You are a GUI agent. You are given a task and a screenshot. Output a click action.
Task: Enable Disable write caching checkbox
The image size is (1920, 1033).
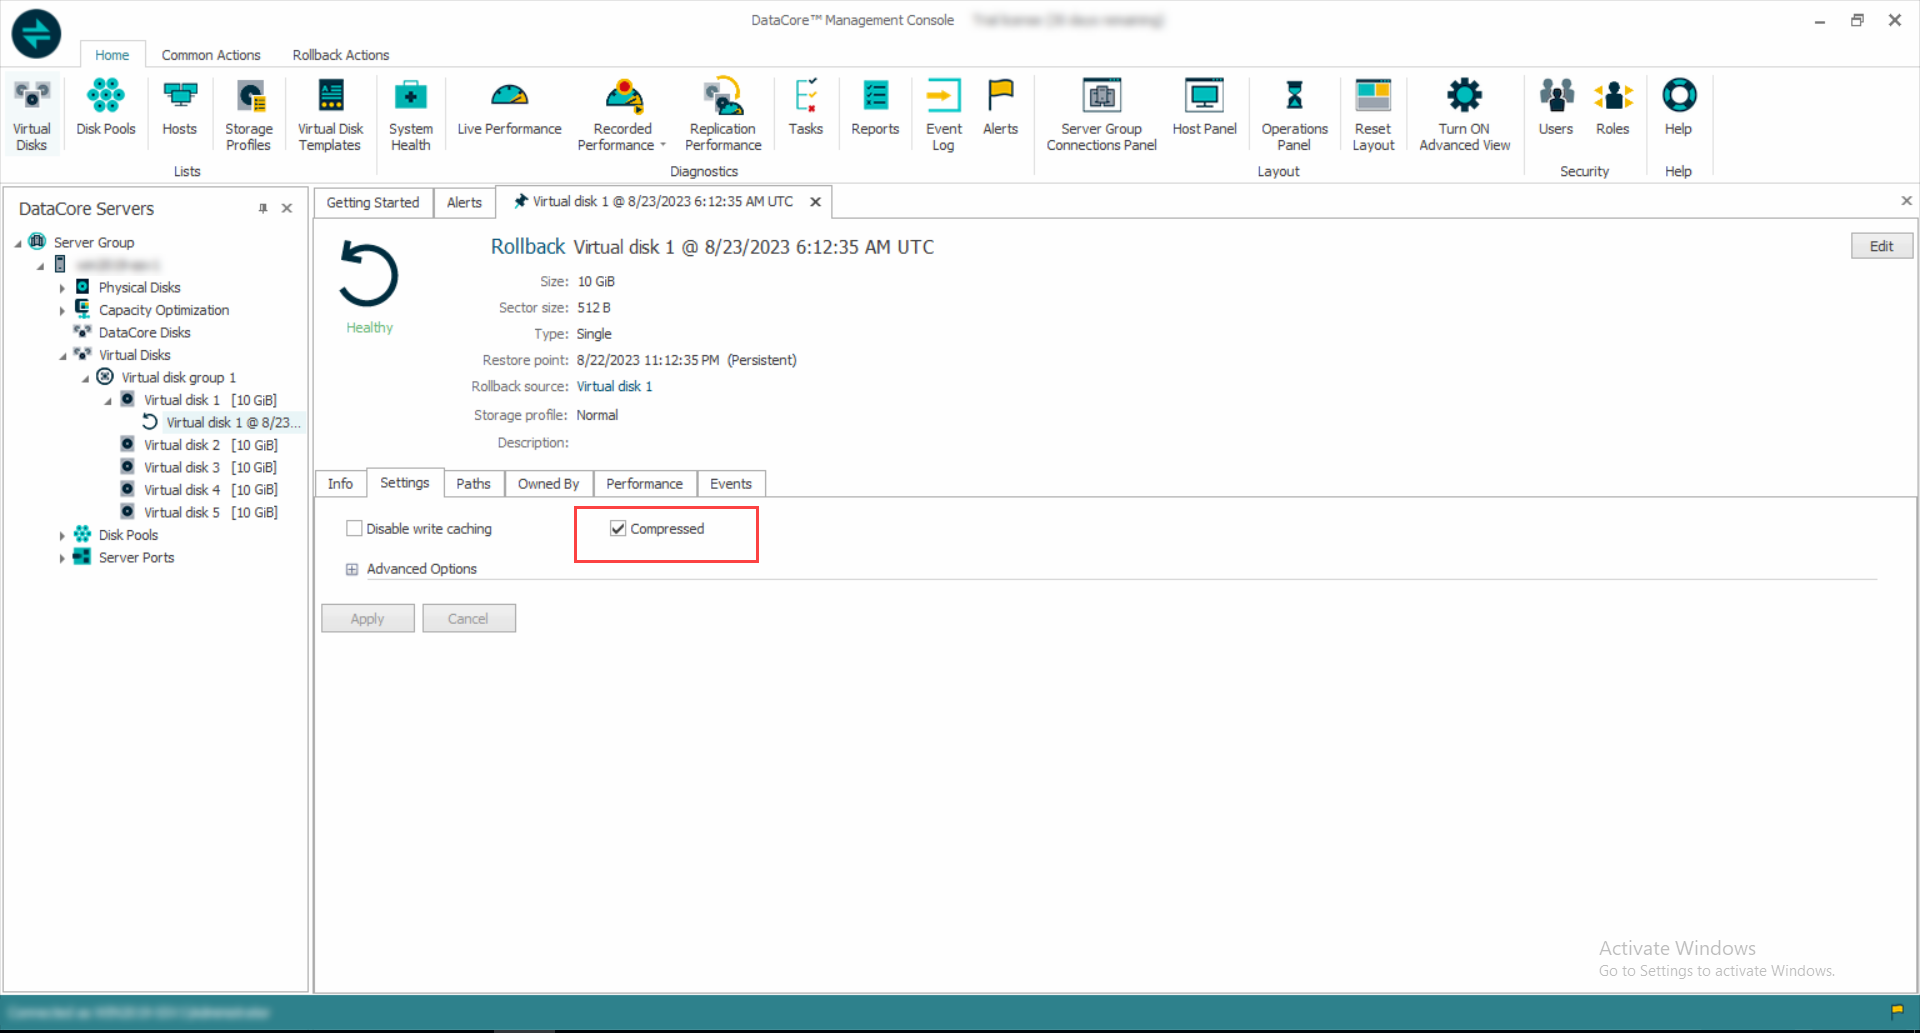(354, 529)
